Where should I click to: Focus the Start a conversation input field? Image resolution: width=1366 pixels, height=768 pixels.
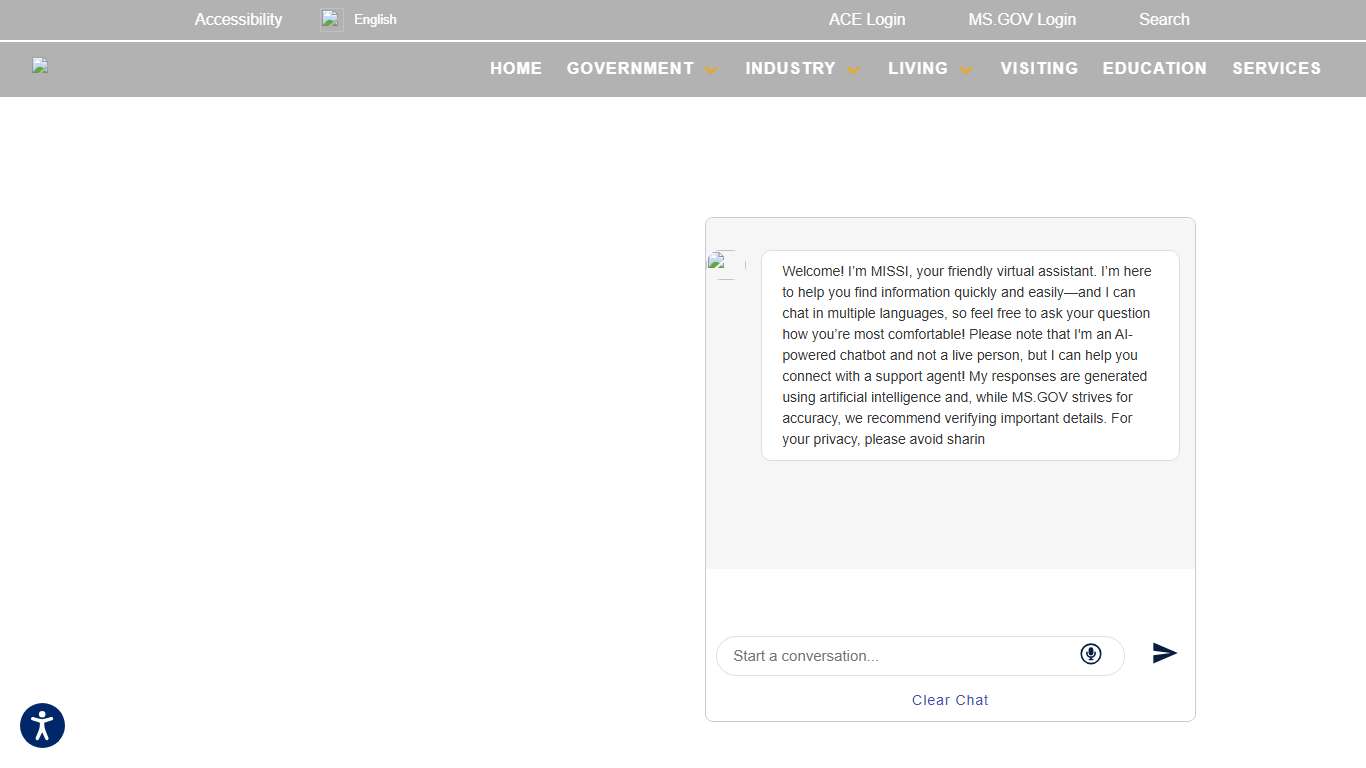click(900, 656)
